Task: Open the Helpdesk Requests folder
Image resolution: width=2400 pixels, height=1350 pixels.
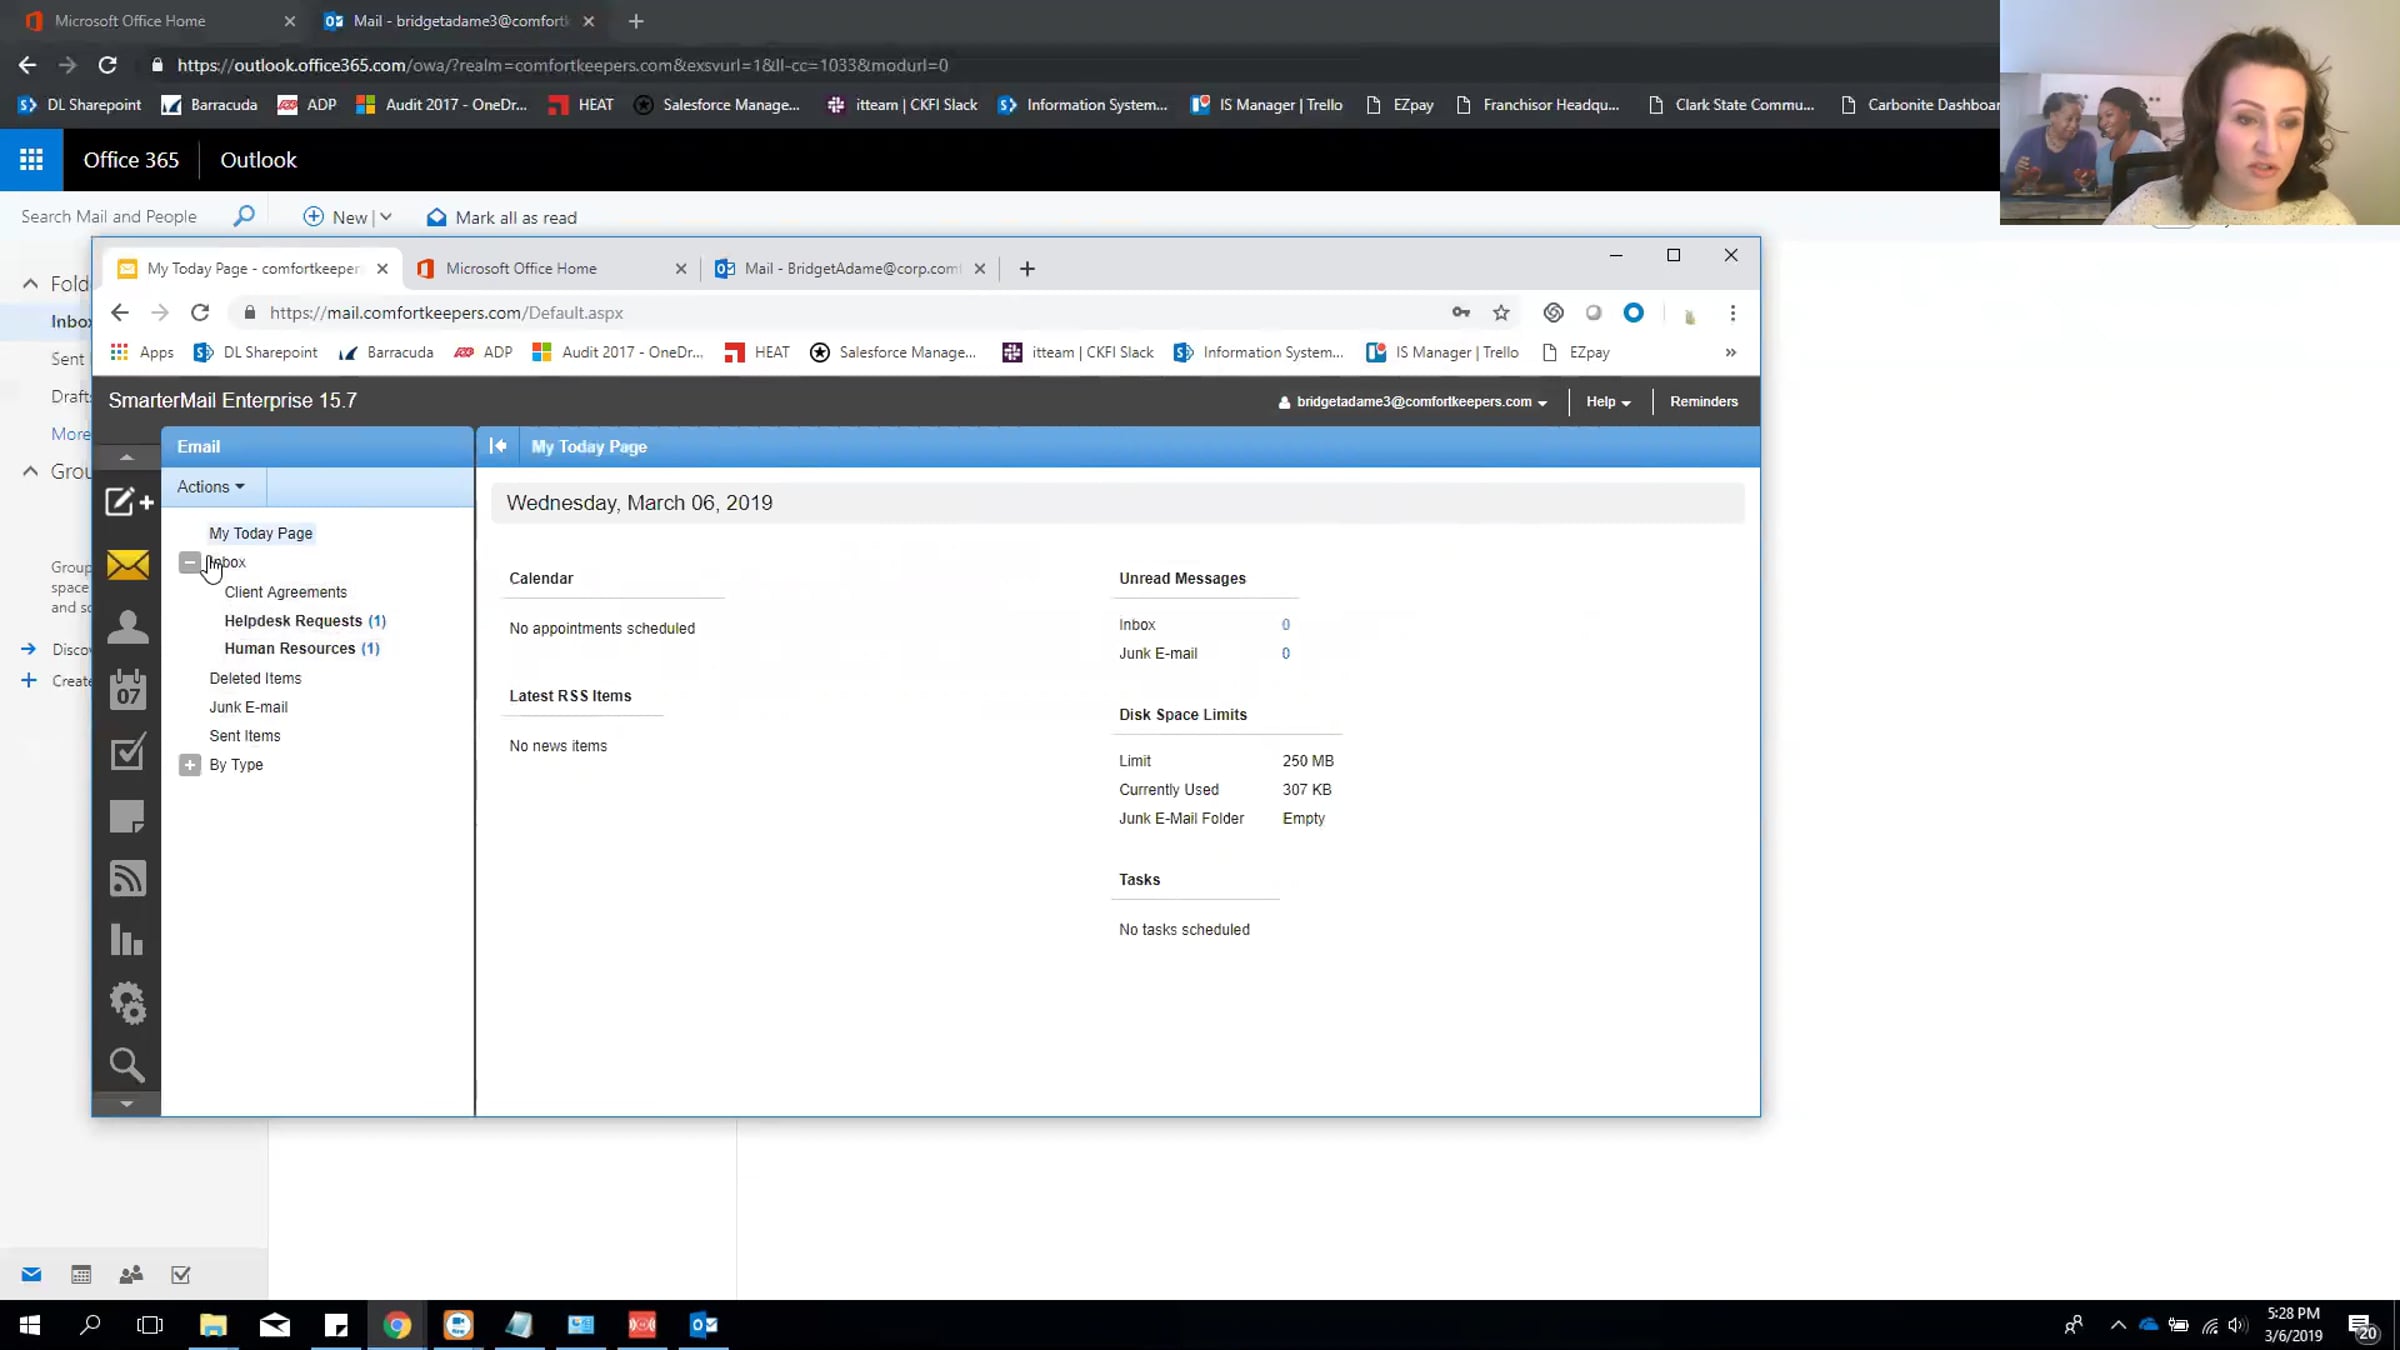Action: (293, 621)
